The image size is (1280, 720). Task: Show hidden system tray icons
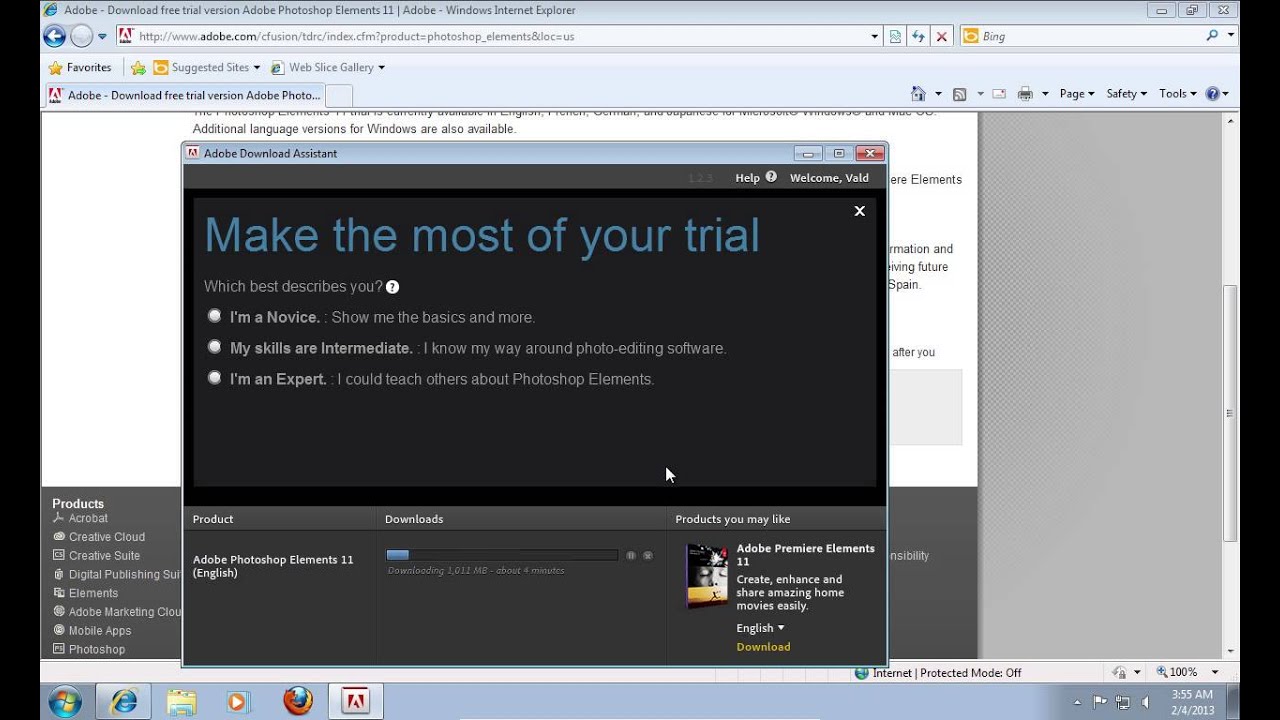pyautogui.click(x=1078, y=701)
